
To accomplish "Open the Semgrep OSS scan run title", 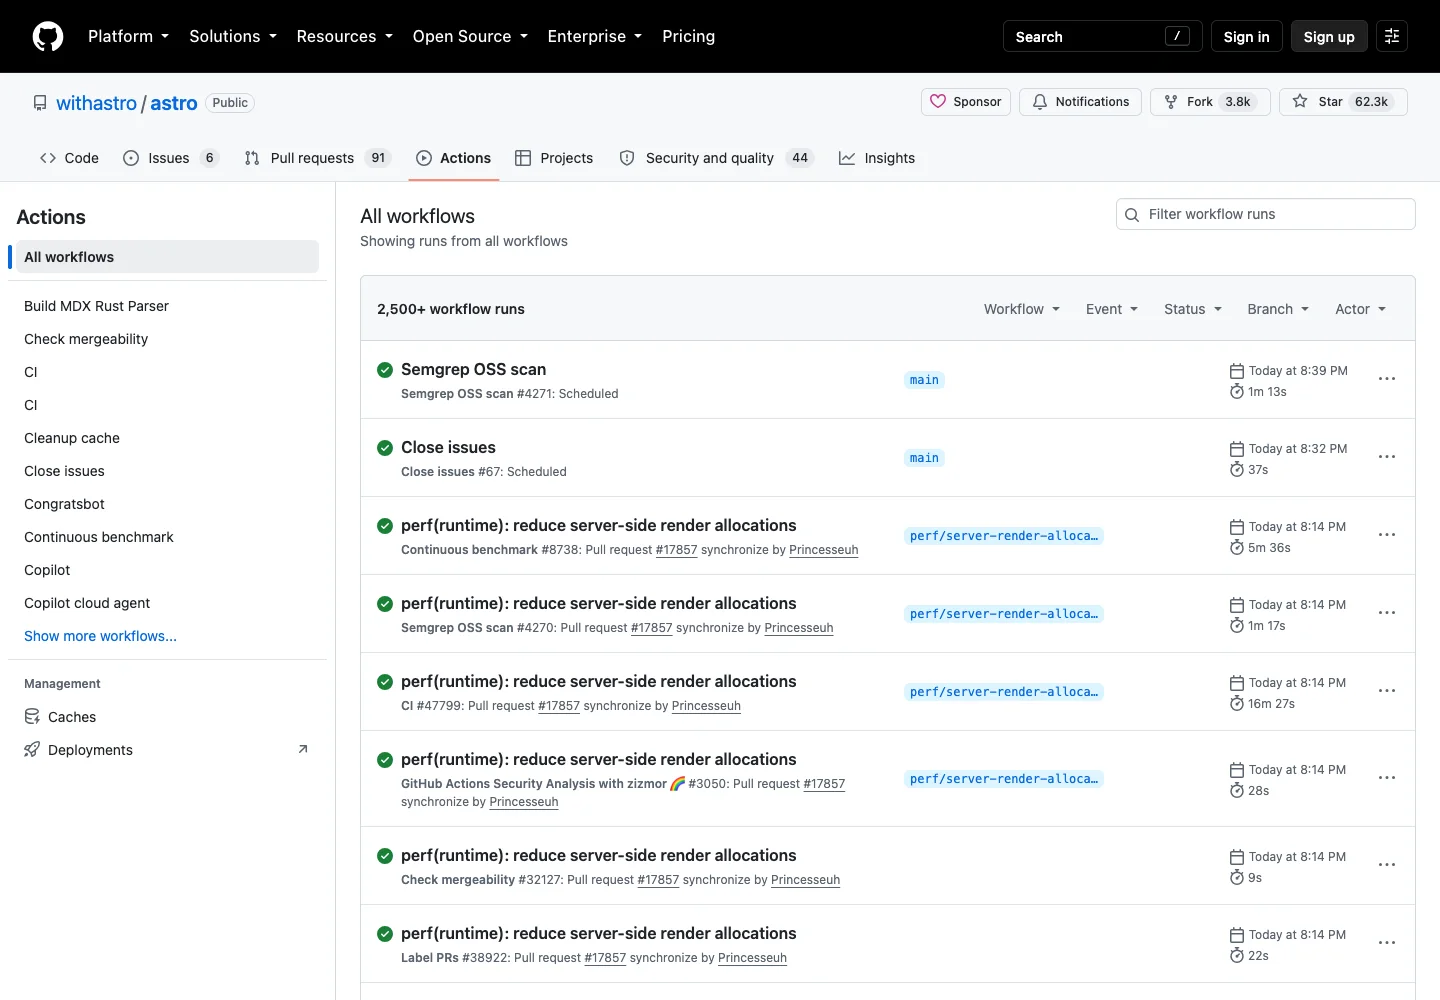I will pyautogui.click(x=473, y=369).
